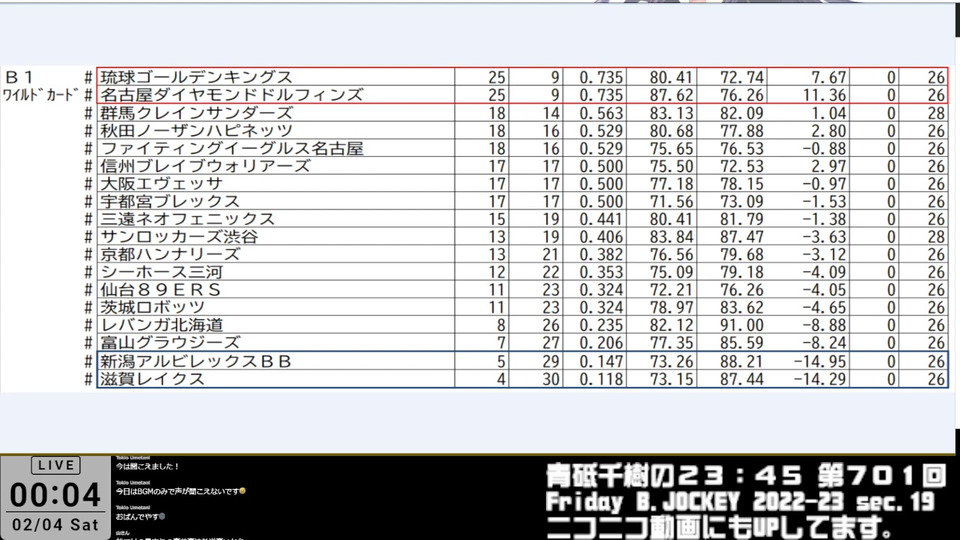Screen dimensions: 960x540
Task: Select team row 三遠ネオフェニックス
Action: click(x=522, y=219)
